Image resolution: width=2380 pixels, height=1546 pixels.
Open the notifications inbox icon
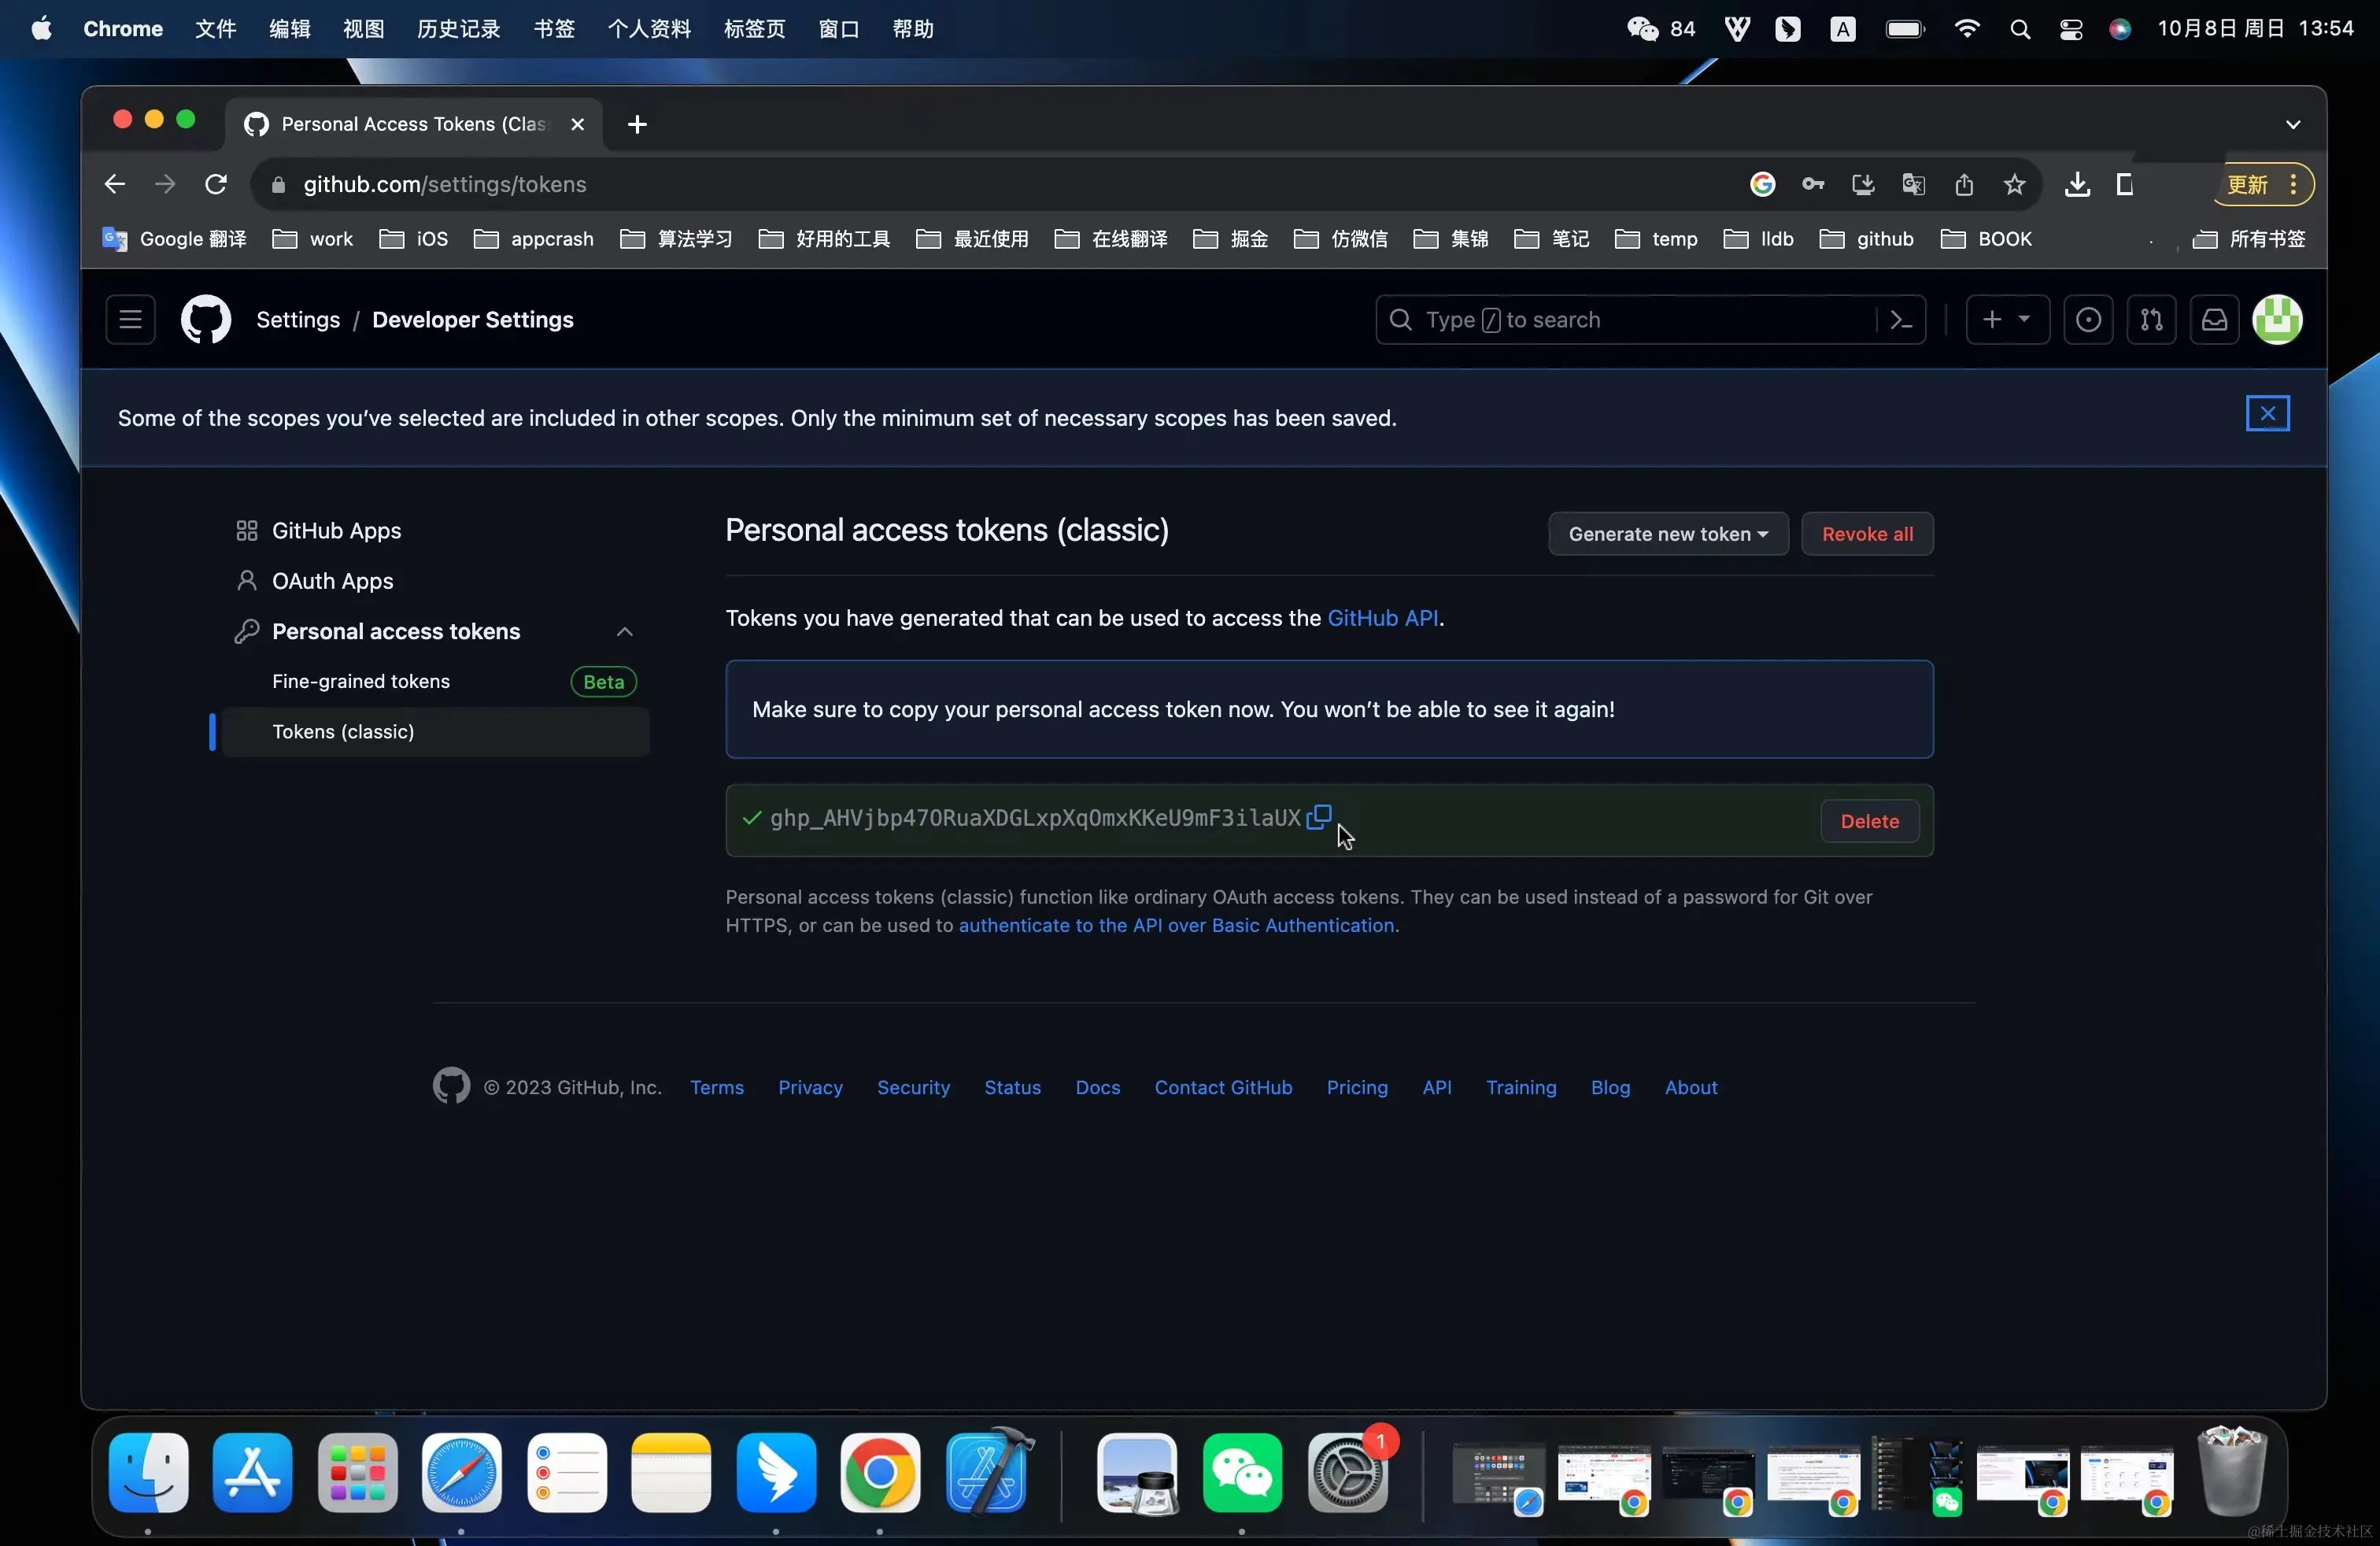tap(2214, 320)
